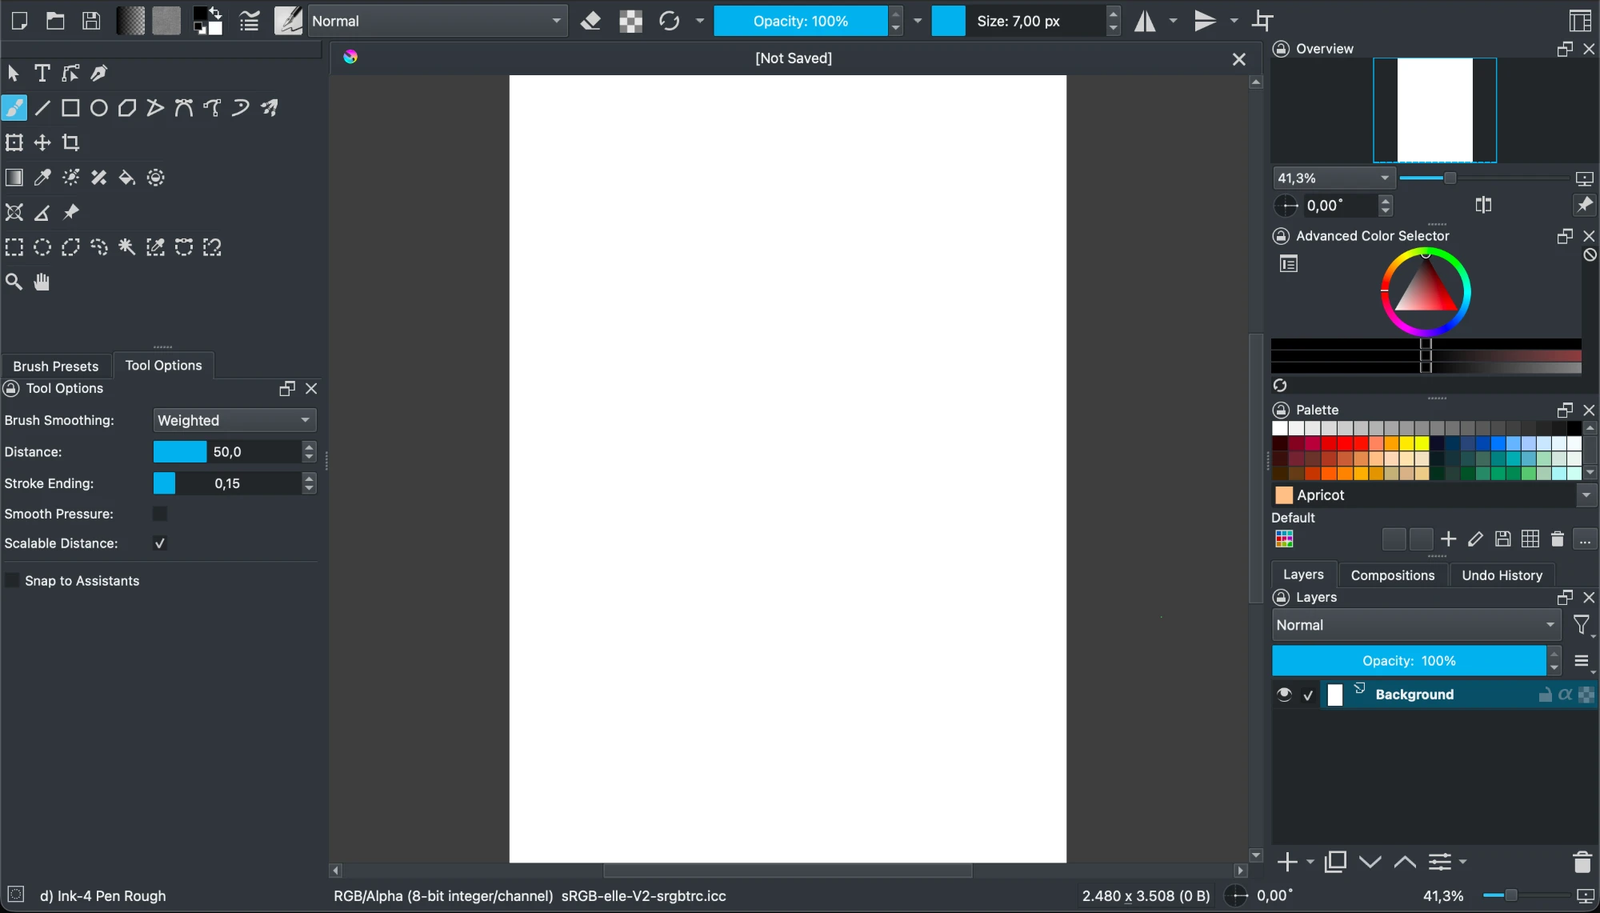
Task: Select the Fill bucket tool
Action: pyautogui.click(x=127, y=178)
